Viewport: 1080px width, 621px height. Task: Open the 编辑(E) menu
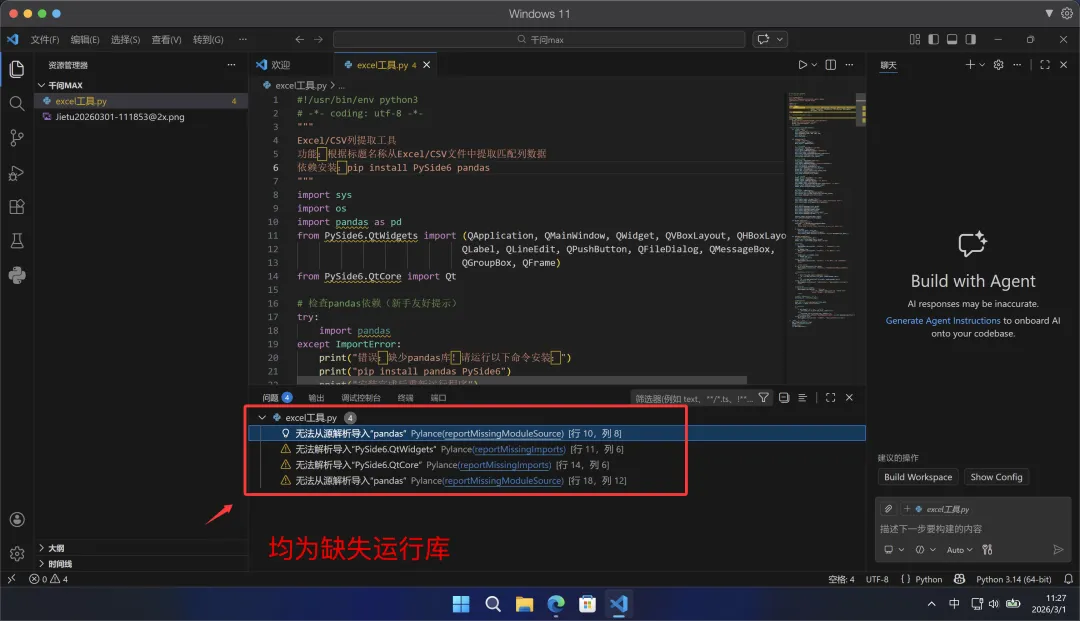[x=85, y=39]
